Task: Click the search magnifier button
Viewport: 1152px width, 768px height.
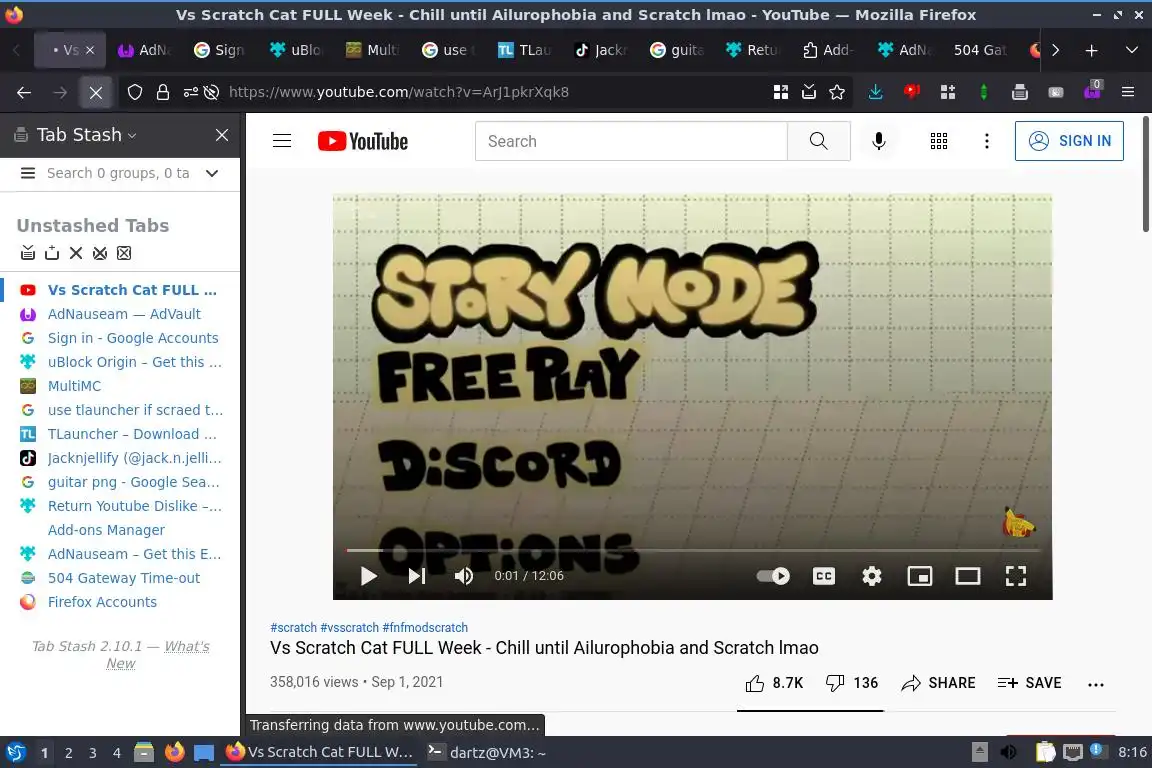Action: tap(818, 140)
